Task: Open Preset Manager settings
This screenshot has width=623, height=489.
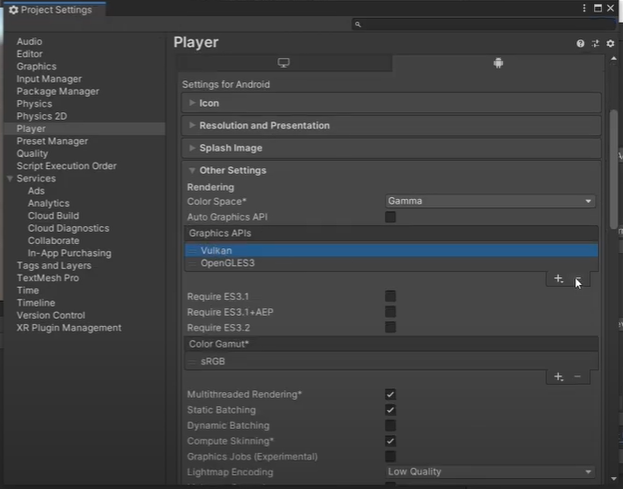Action: point(52,141)
